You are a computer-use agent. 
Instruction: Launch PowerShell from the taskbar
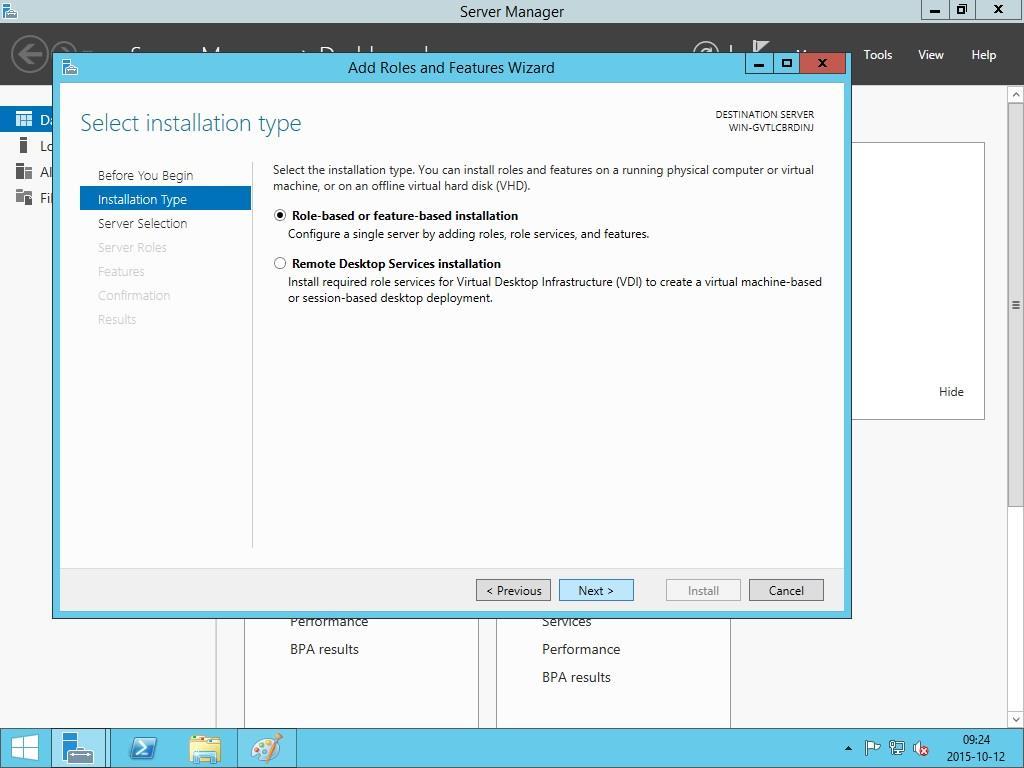tap(142, 748)
